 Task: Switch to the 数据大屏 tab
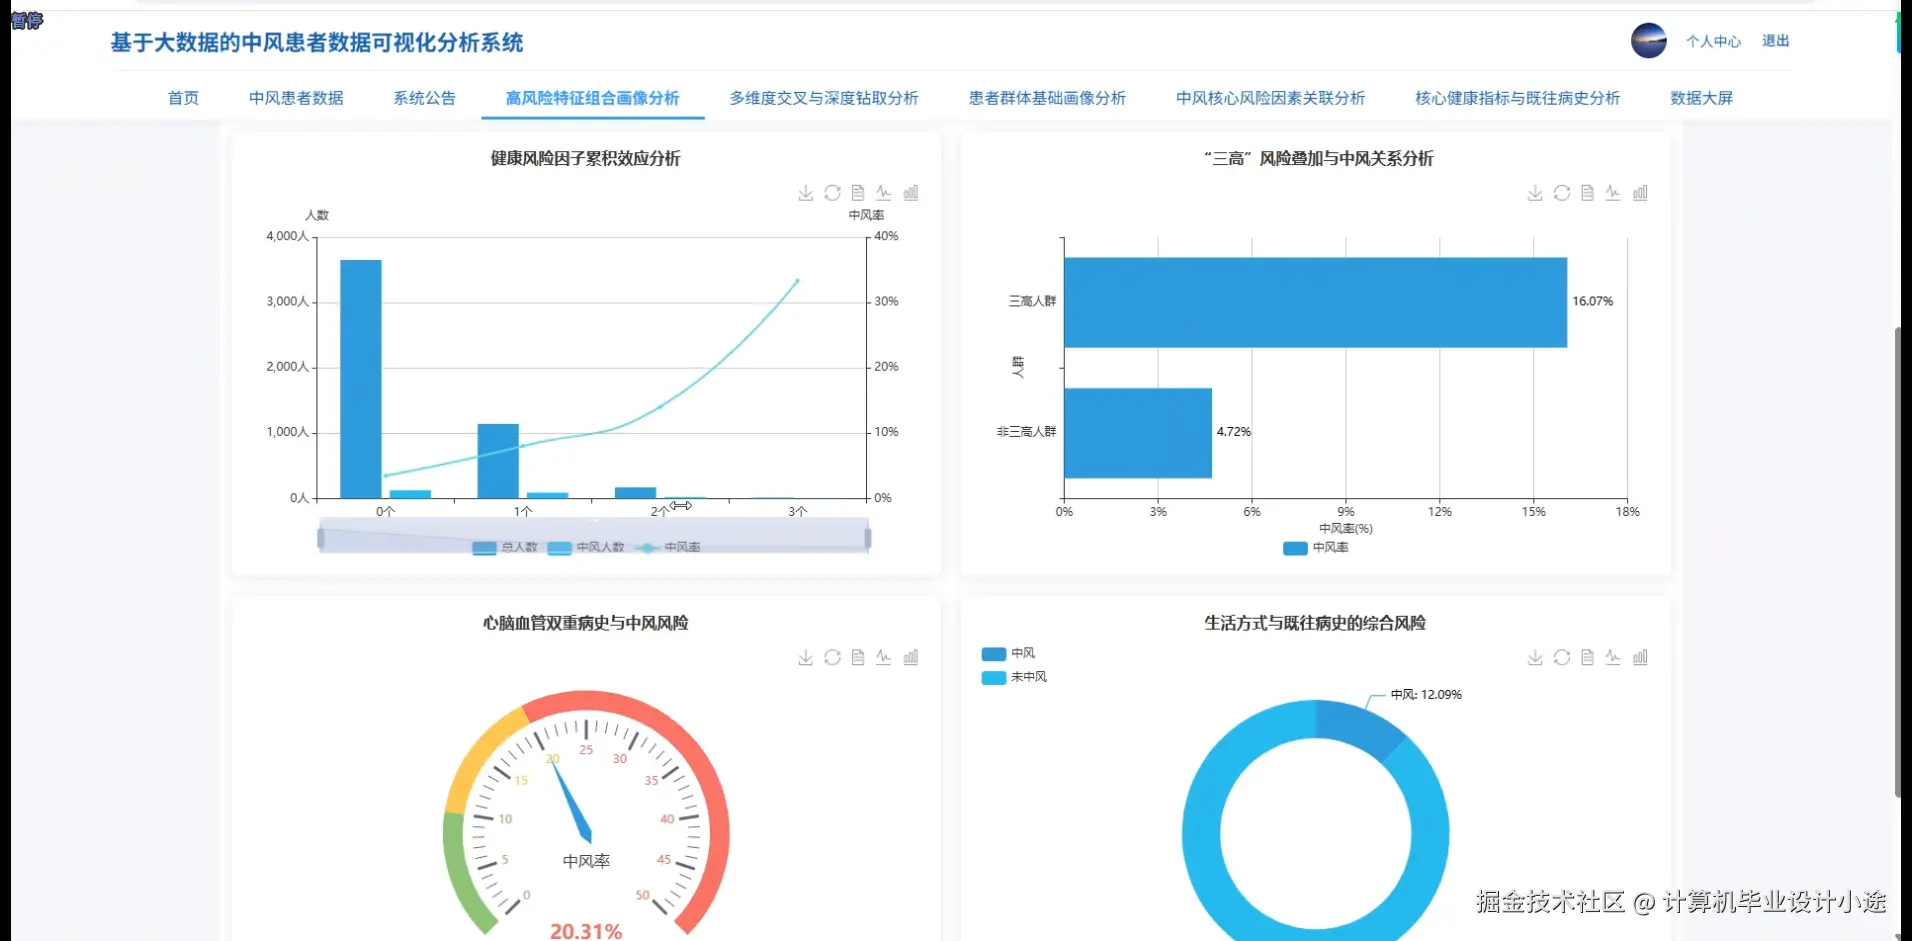[1701, 98]
